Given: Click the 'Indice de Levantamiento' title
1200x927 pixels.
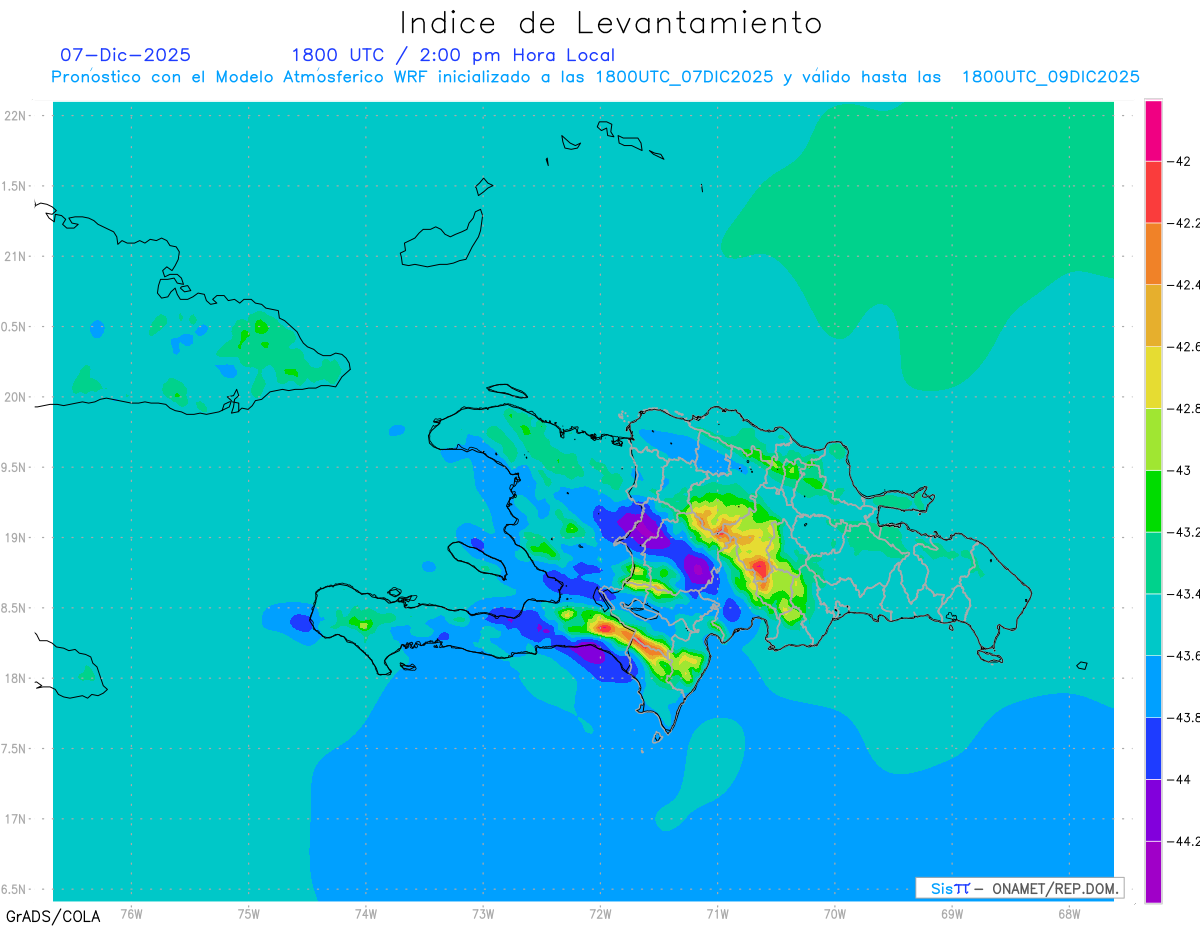Looking at the screenshot, I should click(611, 23).
